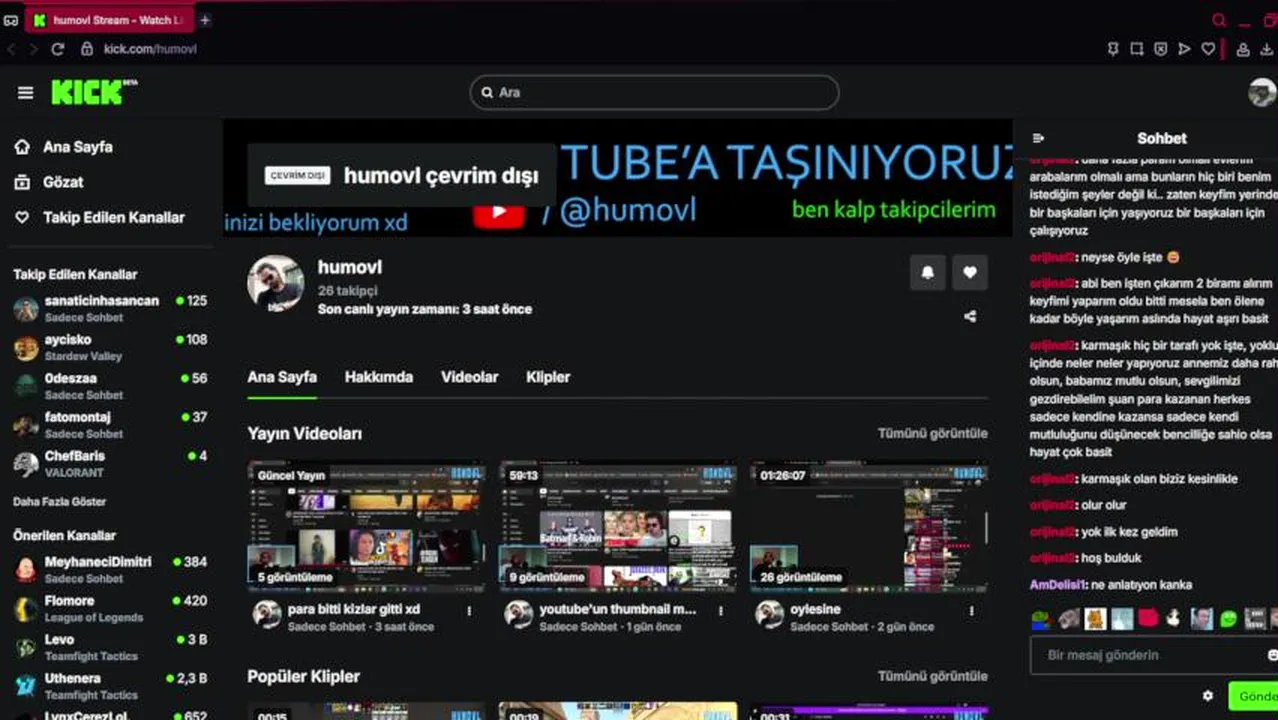Viewport: 1278px width, 720px height.
Task: View all Yayın Videoları
Action: [932, 433]
